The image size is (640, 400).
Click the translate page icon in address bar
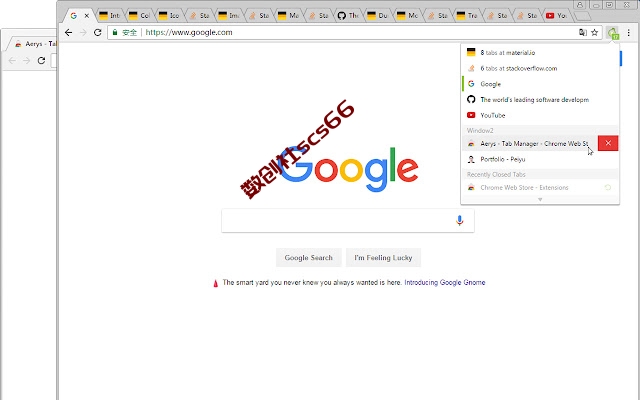[x=583, y=33]
